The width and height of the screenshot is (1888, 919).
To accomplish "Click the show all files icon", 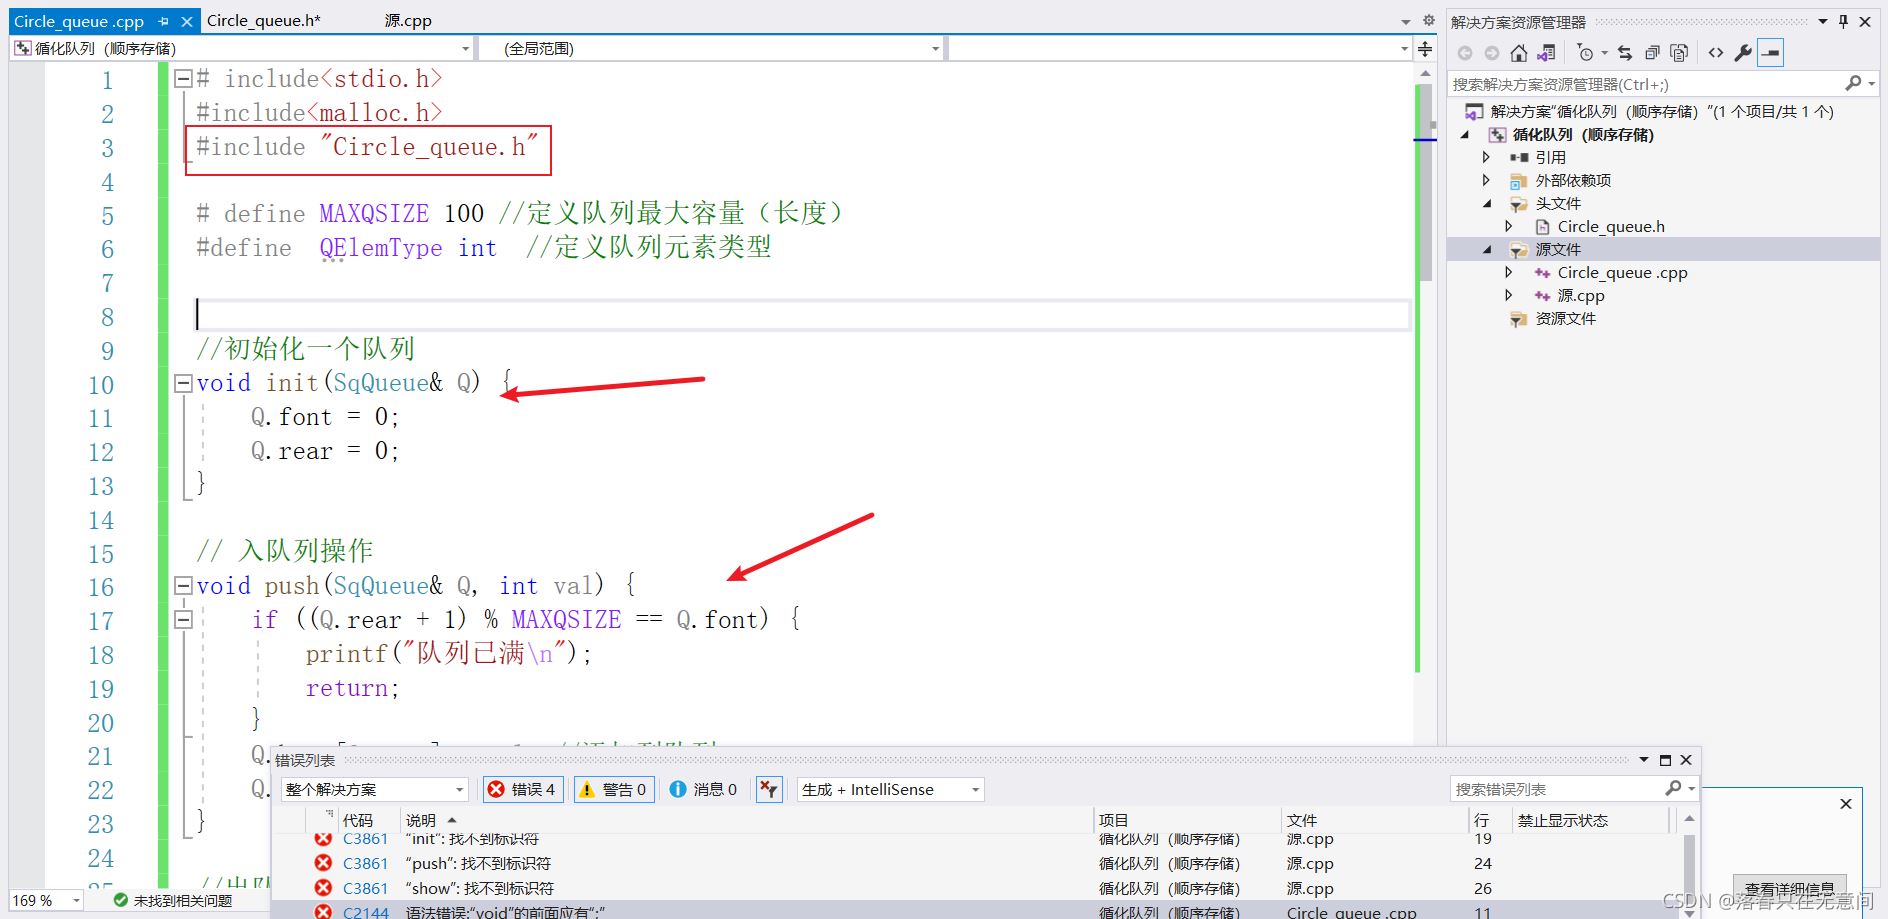I will pos(1679,53).
